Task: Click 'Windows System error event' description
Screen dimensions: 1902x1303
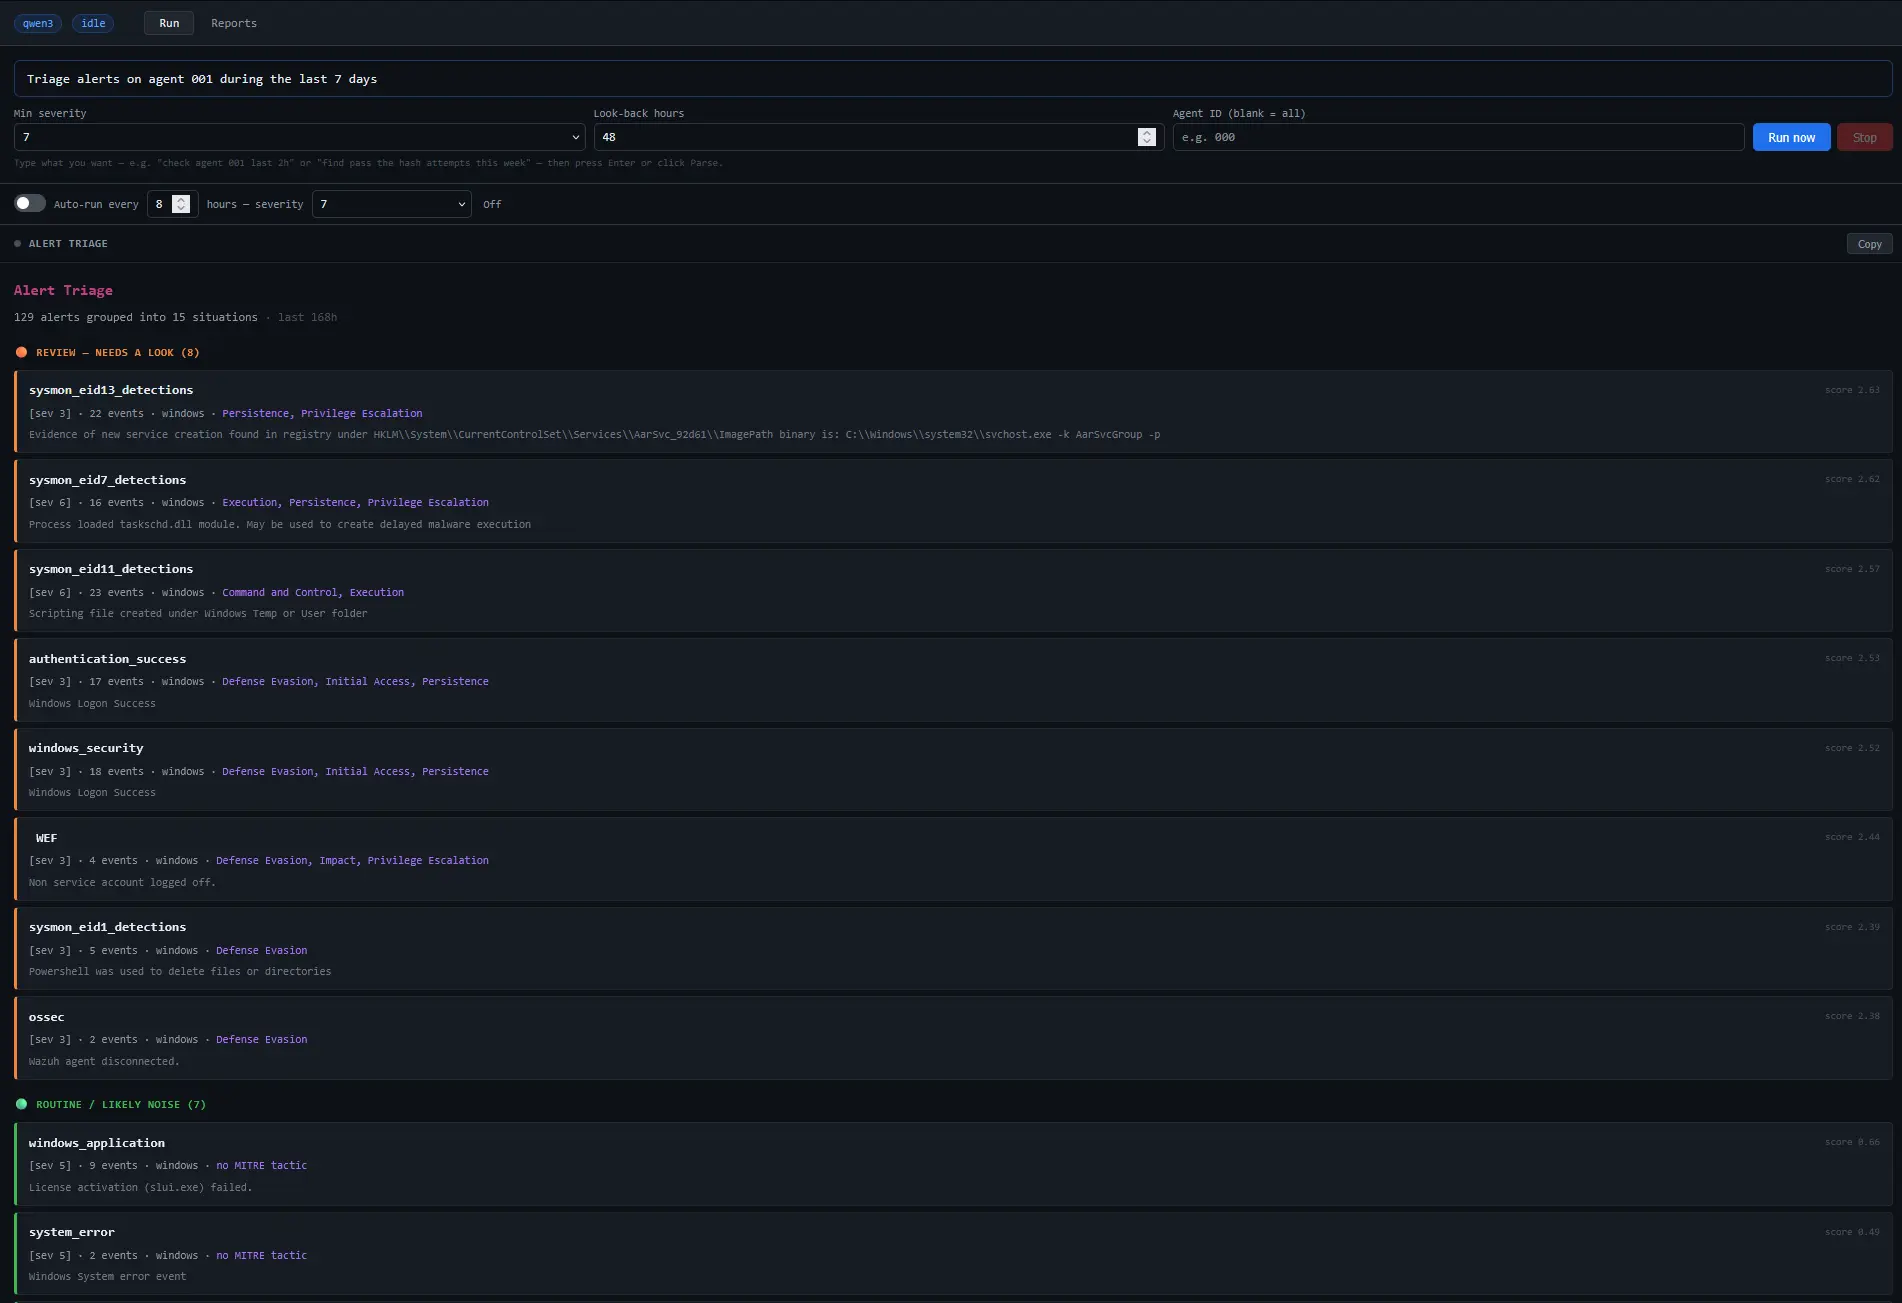Action: click(107, 1276)
